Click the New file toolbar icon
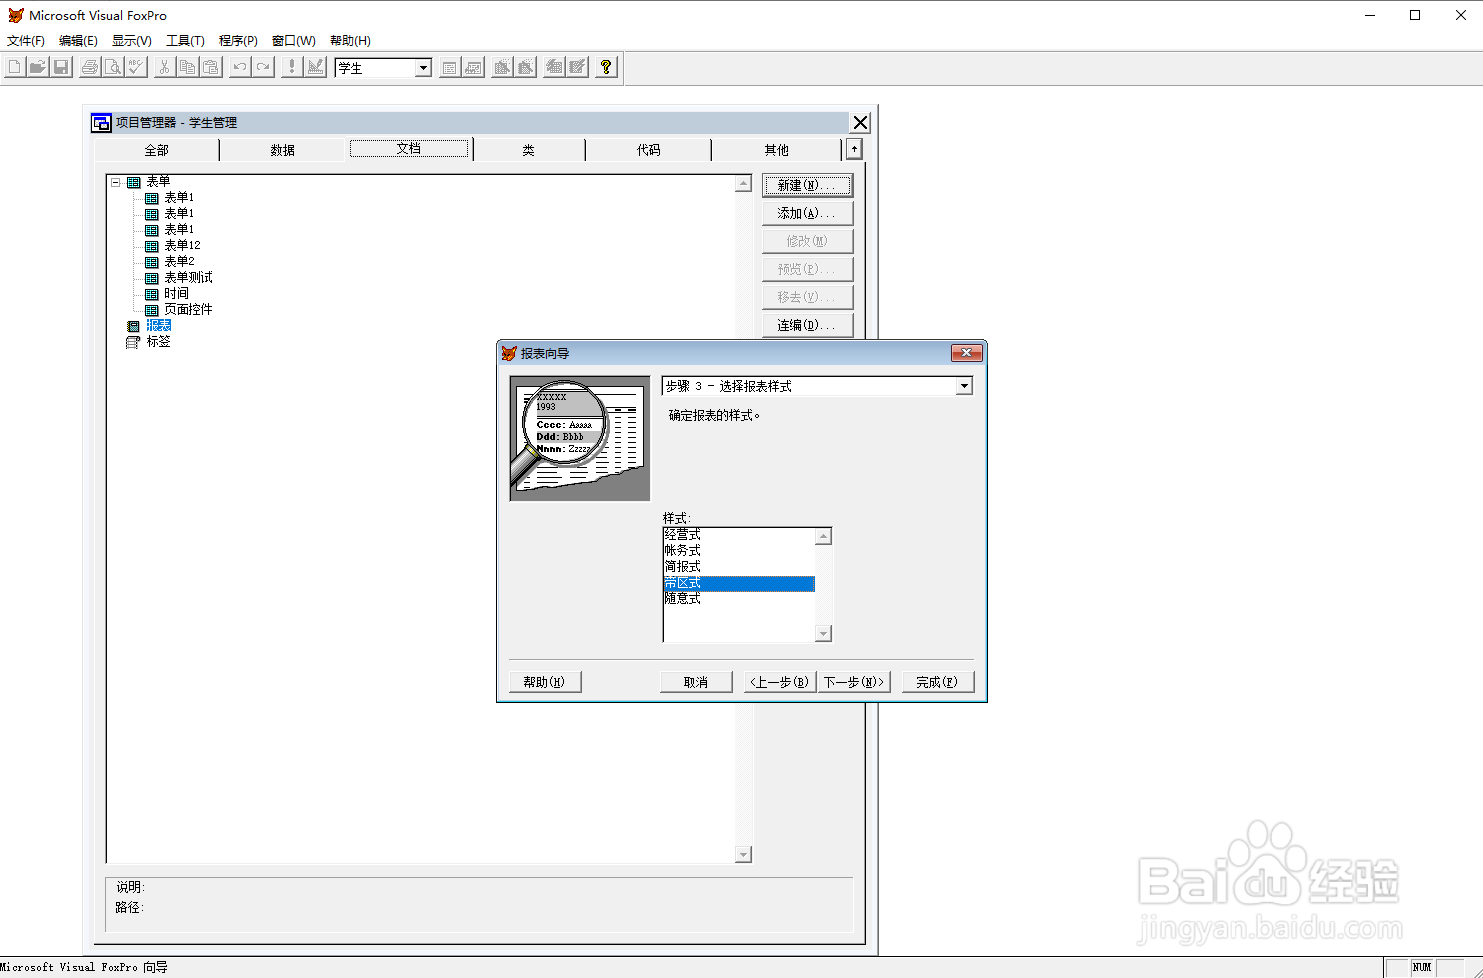The width and height of the screenshot is (1483, 978). (14, 67)
